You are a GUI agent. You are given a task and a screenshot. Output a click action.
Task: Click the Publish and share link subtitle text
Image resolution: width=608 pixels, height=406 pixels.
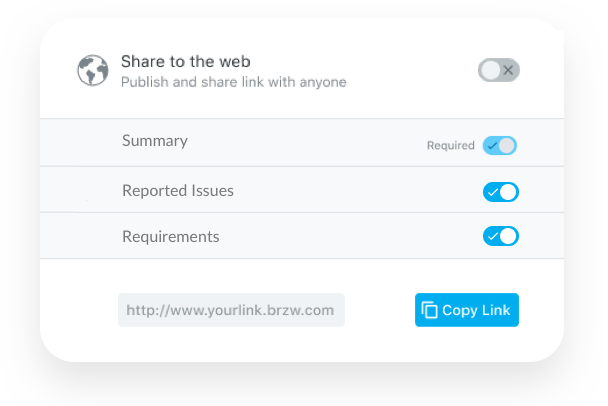(x=233, y=82)
